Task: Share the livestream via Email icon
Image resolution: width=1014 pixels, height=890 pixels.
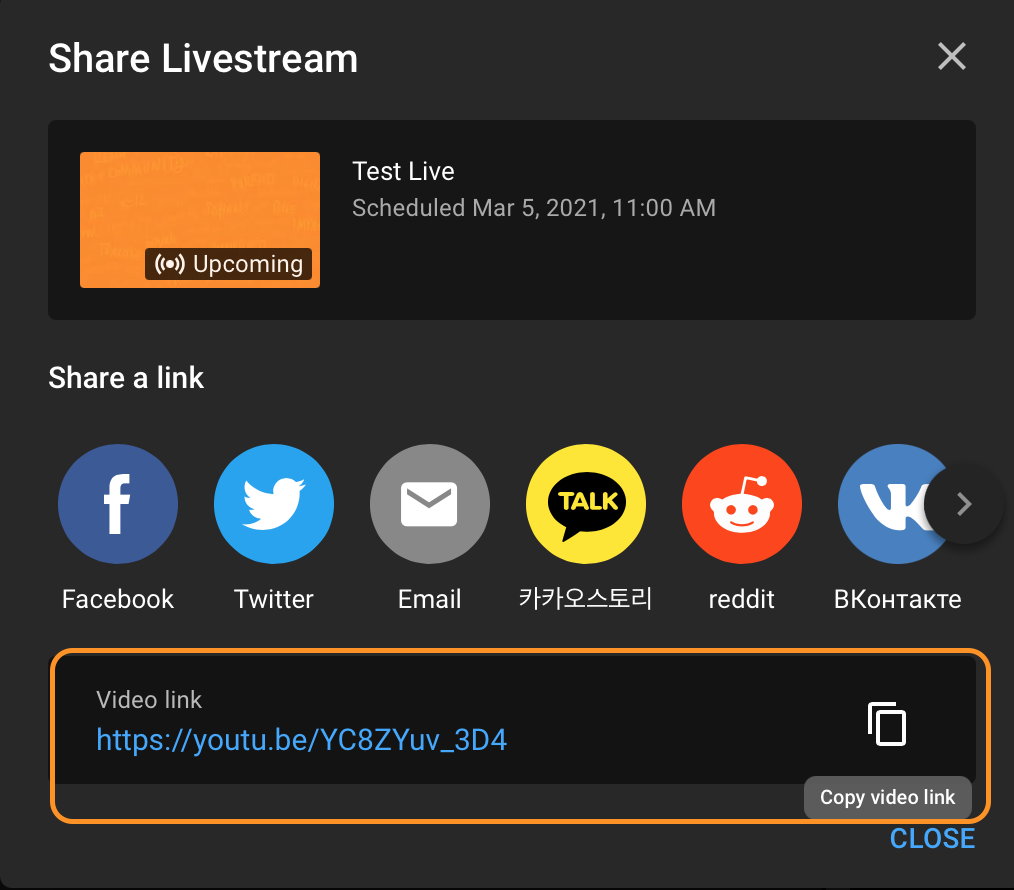Action: pyautogui.click(x=429, y=503)
